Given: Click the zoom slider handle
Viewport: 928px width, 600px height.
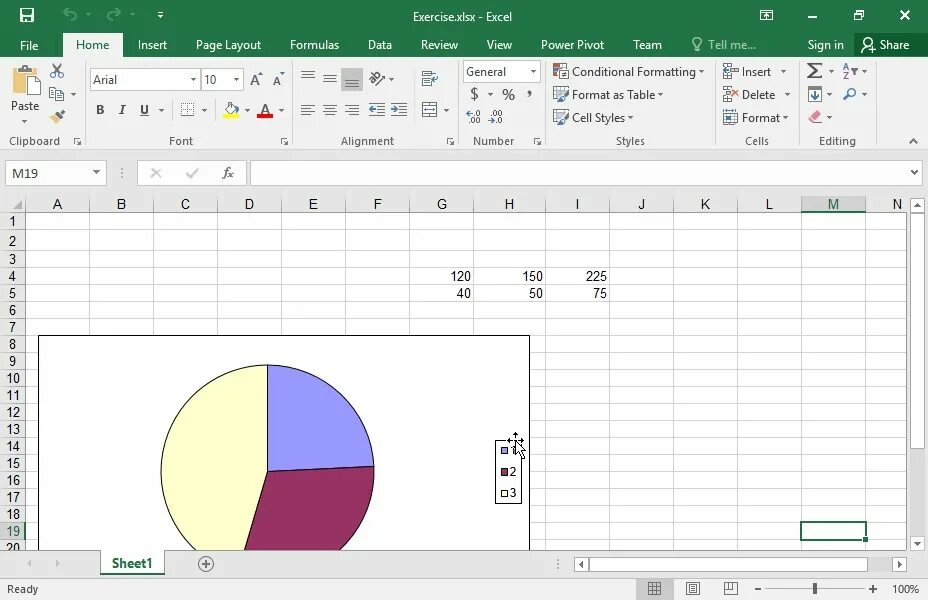Looking at the screenshot, I should (815, 589).
